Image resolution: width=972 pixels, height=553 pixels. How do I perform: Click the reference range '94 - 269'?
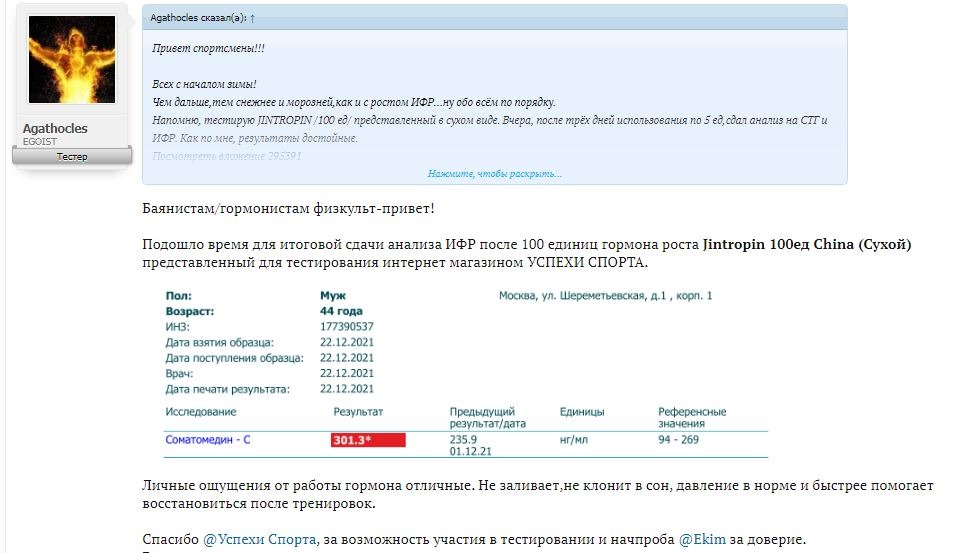(x=678, y=440)
